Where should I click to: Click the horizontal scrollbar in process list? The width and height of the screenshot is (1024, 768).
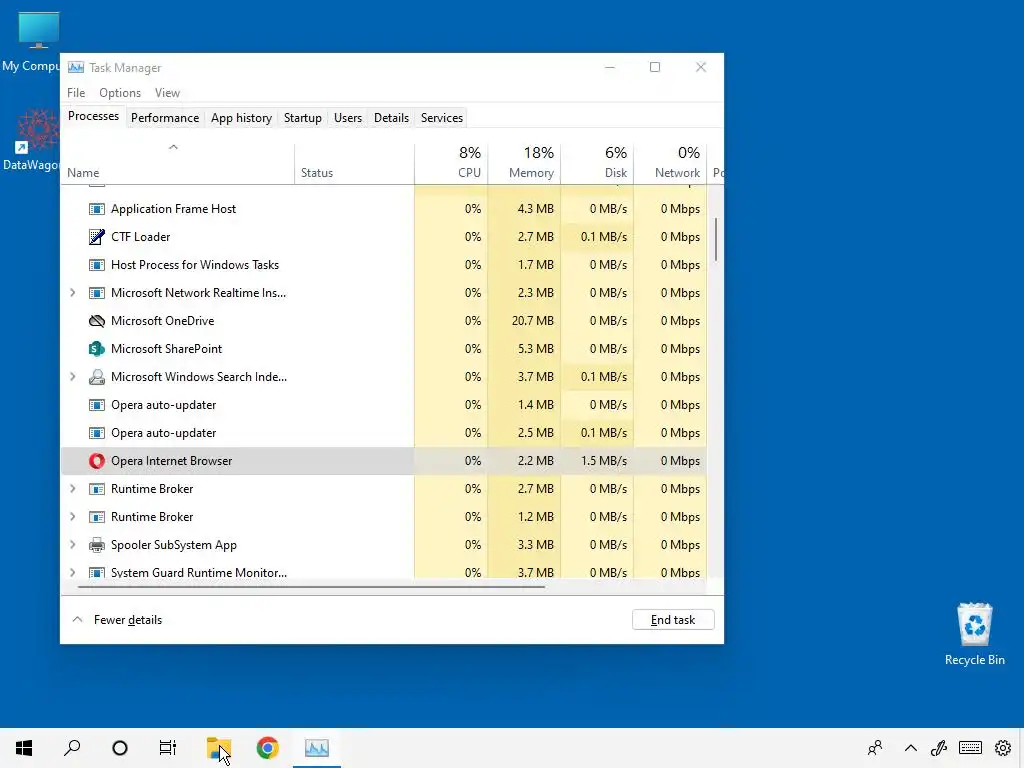311,586
